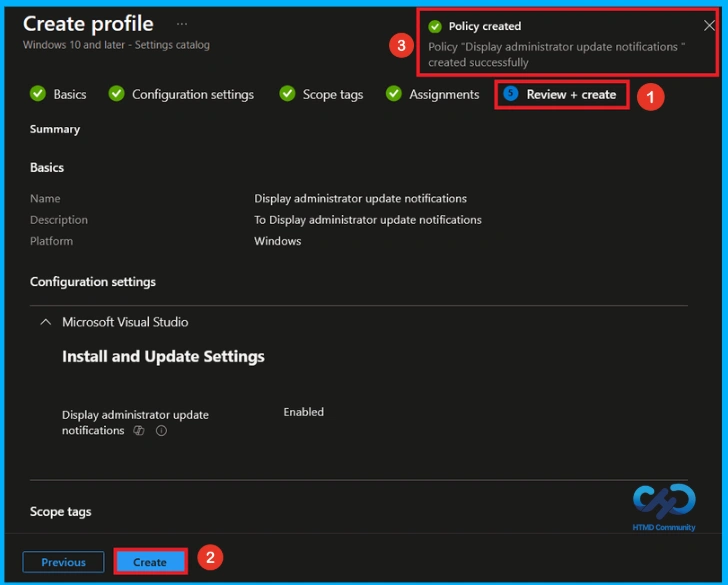Screen dimensions: 728x585
Task: Click the Copilot icon beside notifications setting
Action: (x=139, y=431)
